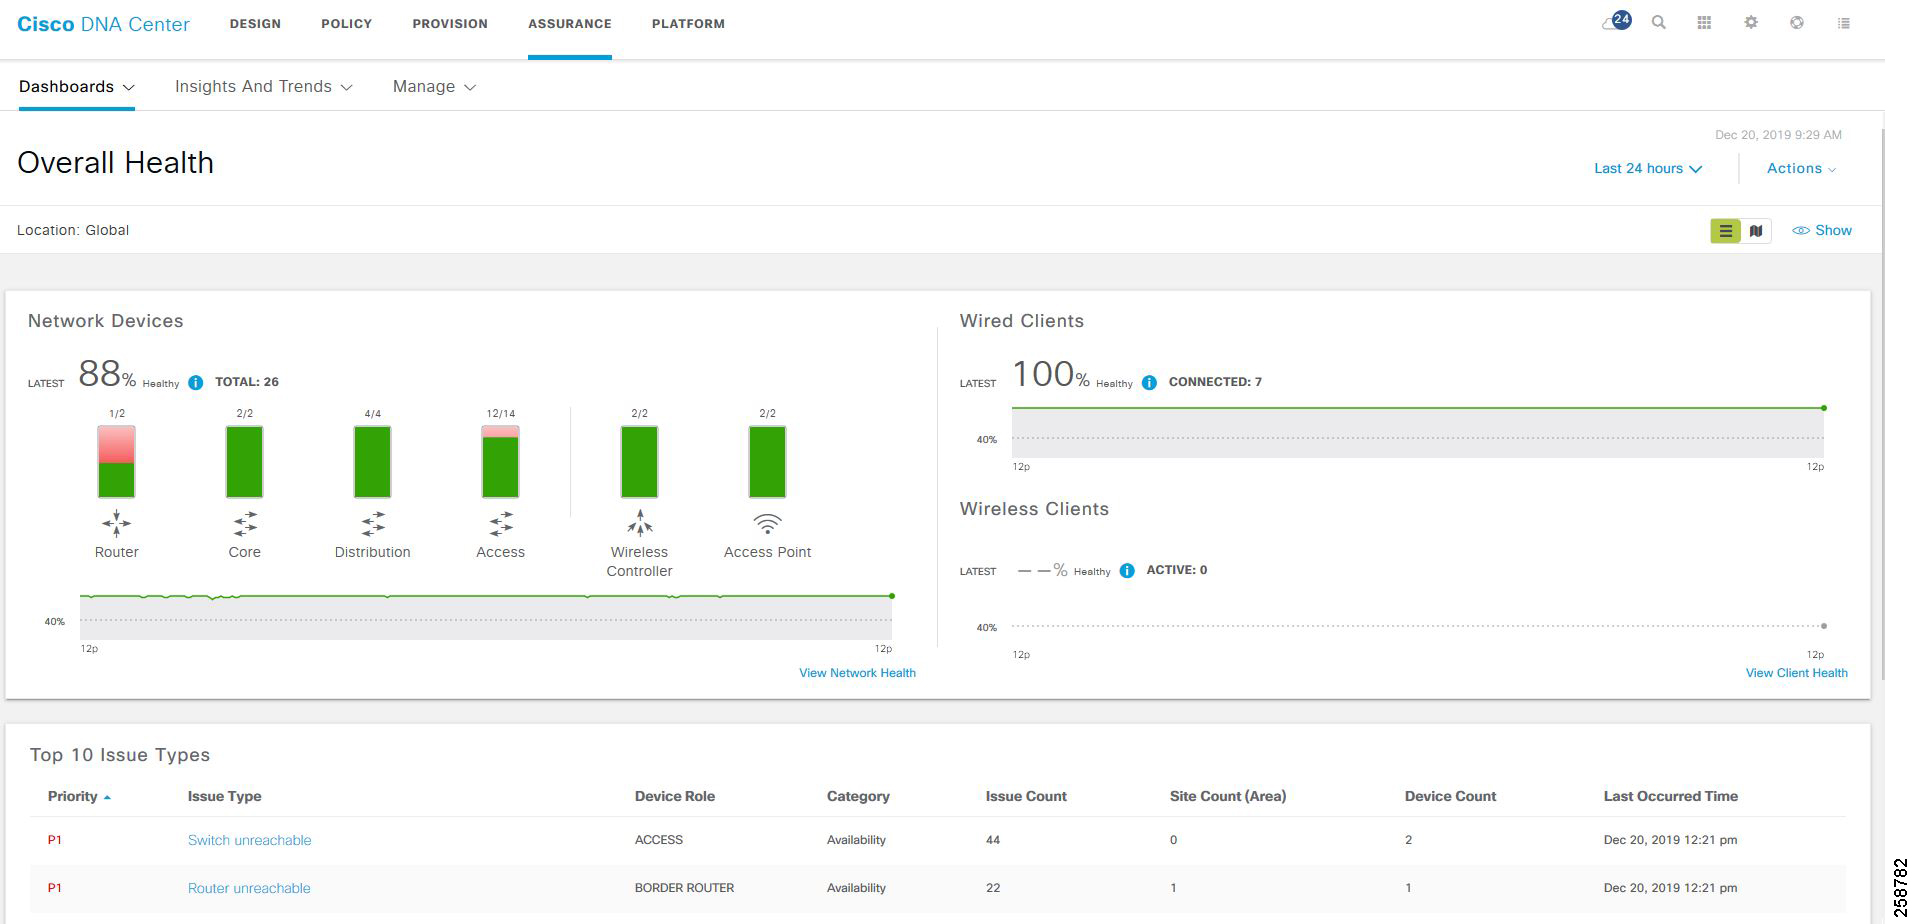Click the BORDER ROUTER device role cell
This screenshot has height=924, width=1918.
point(684,888)
